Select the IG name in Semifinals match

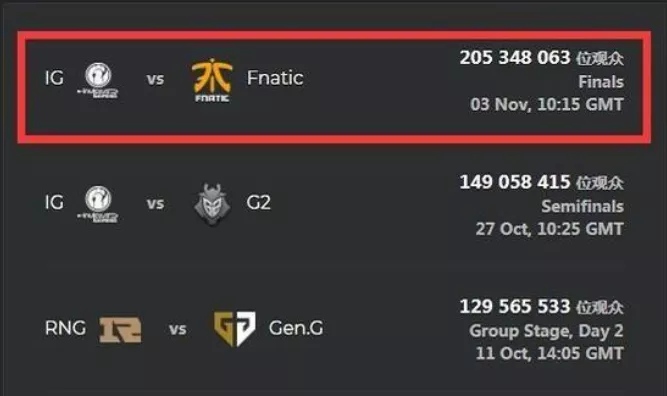click(54, 202)
